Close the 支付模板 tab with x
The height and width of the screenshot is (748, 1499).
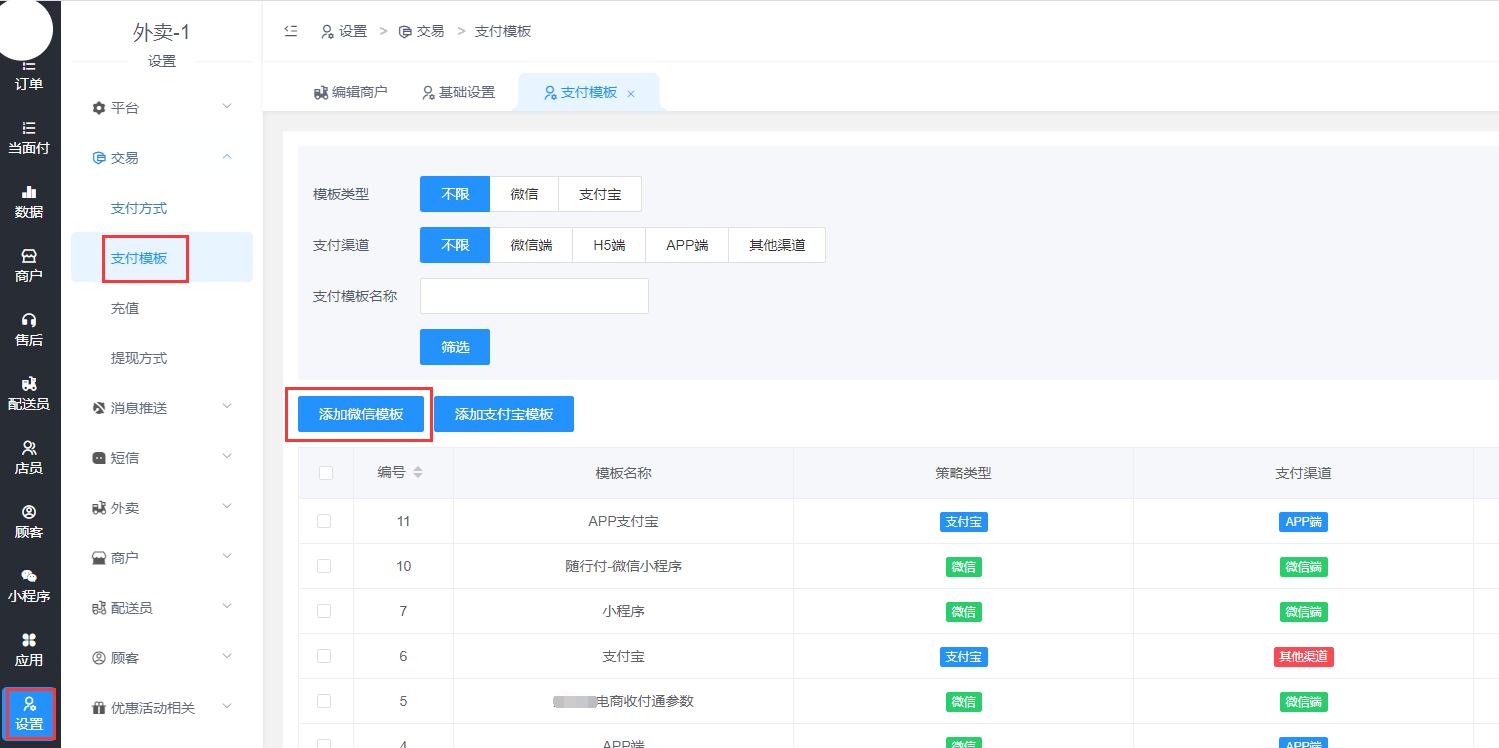tap(631, 93)
